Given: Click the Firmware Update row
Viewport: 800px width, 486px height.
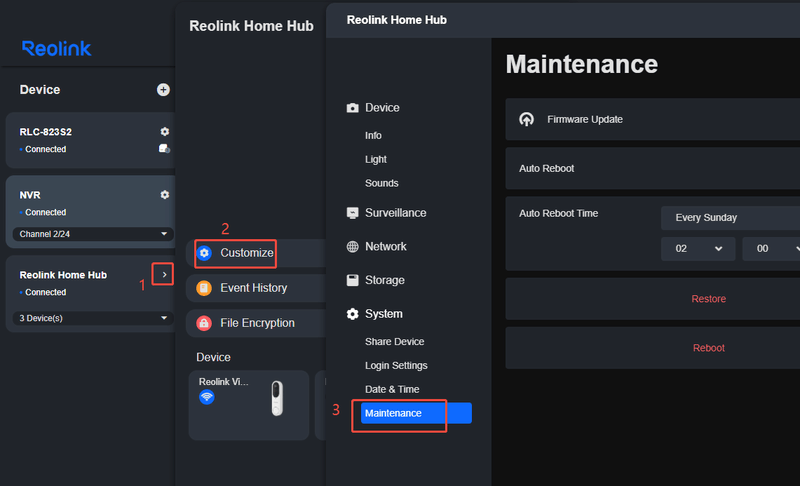Looking at the screenshot, I should 653,119.
